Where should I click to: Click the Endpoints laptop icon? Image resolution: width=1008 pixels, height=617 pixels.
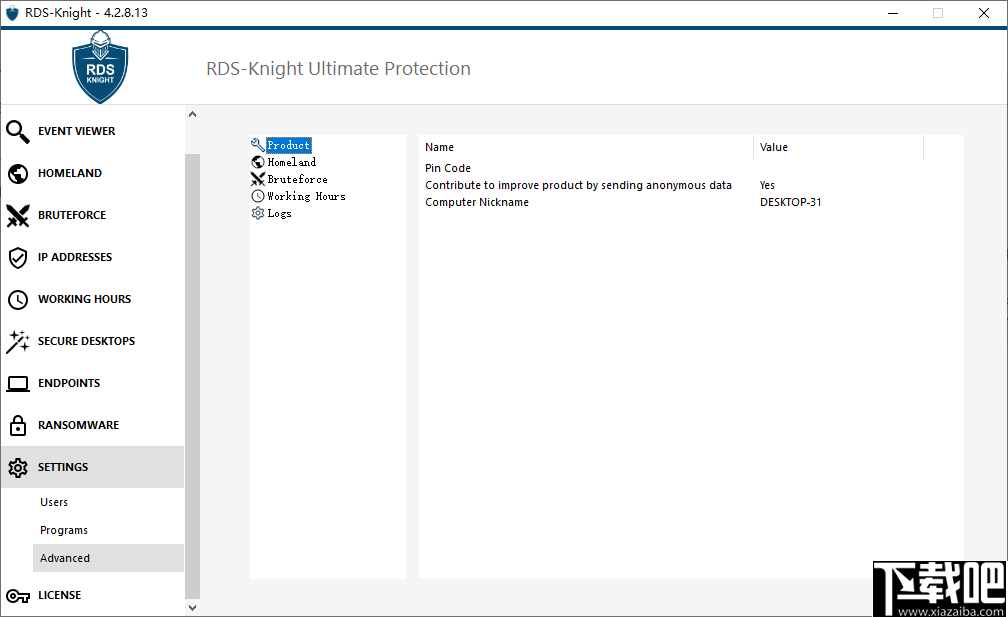(x=17, y=383)
